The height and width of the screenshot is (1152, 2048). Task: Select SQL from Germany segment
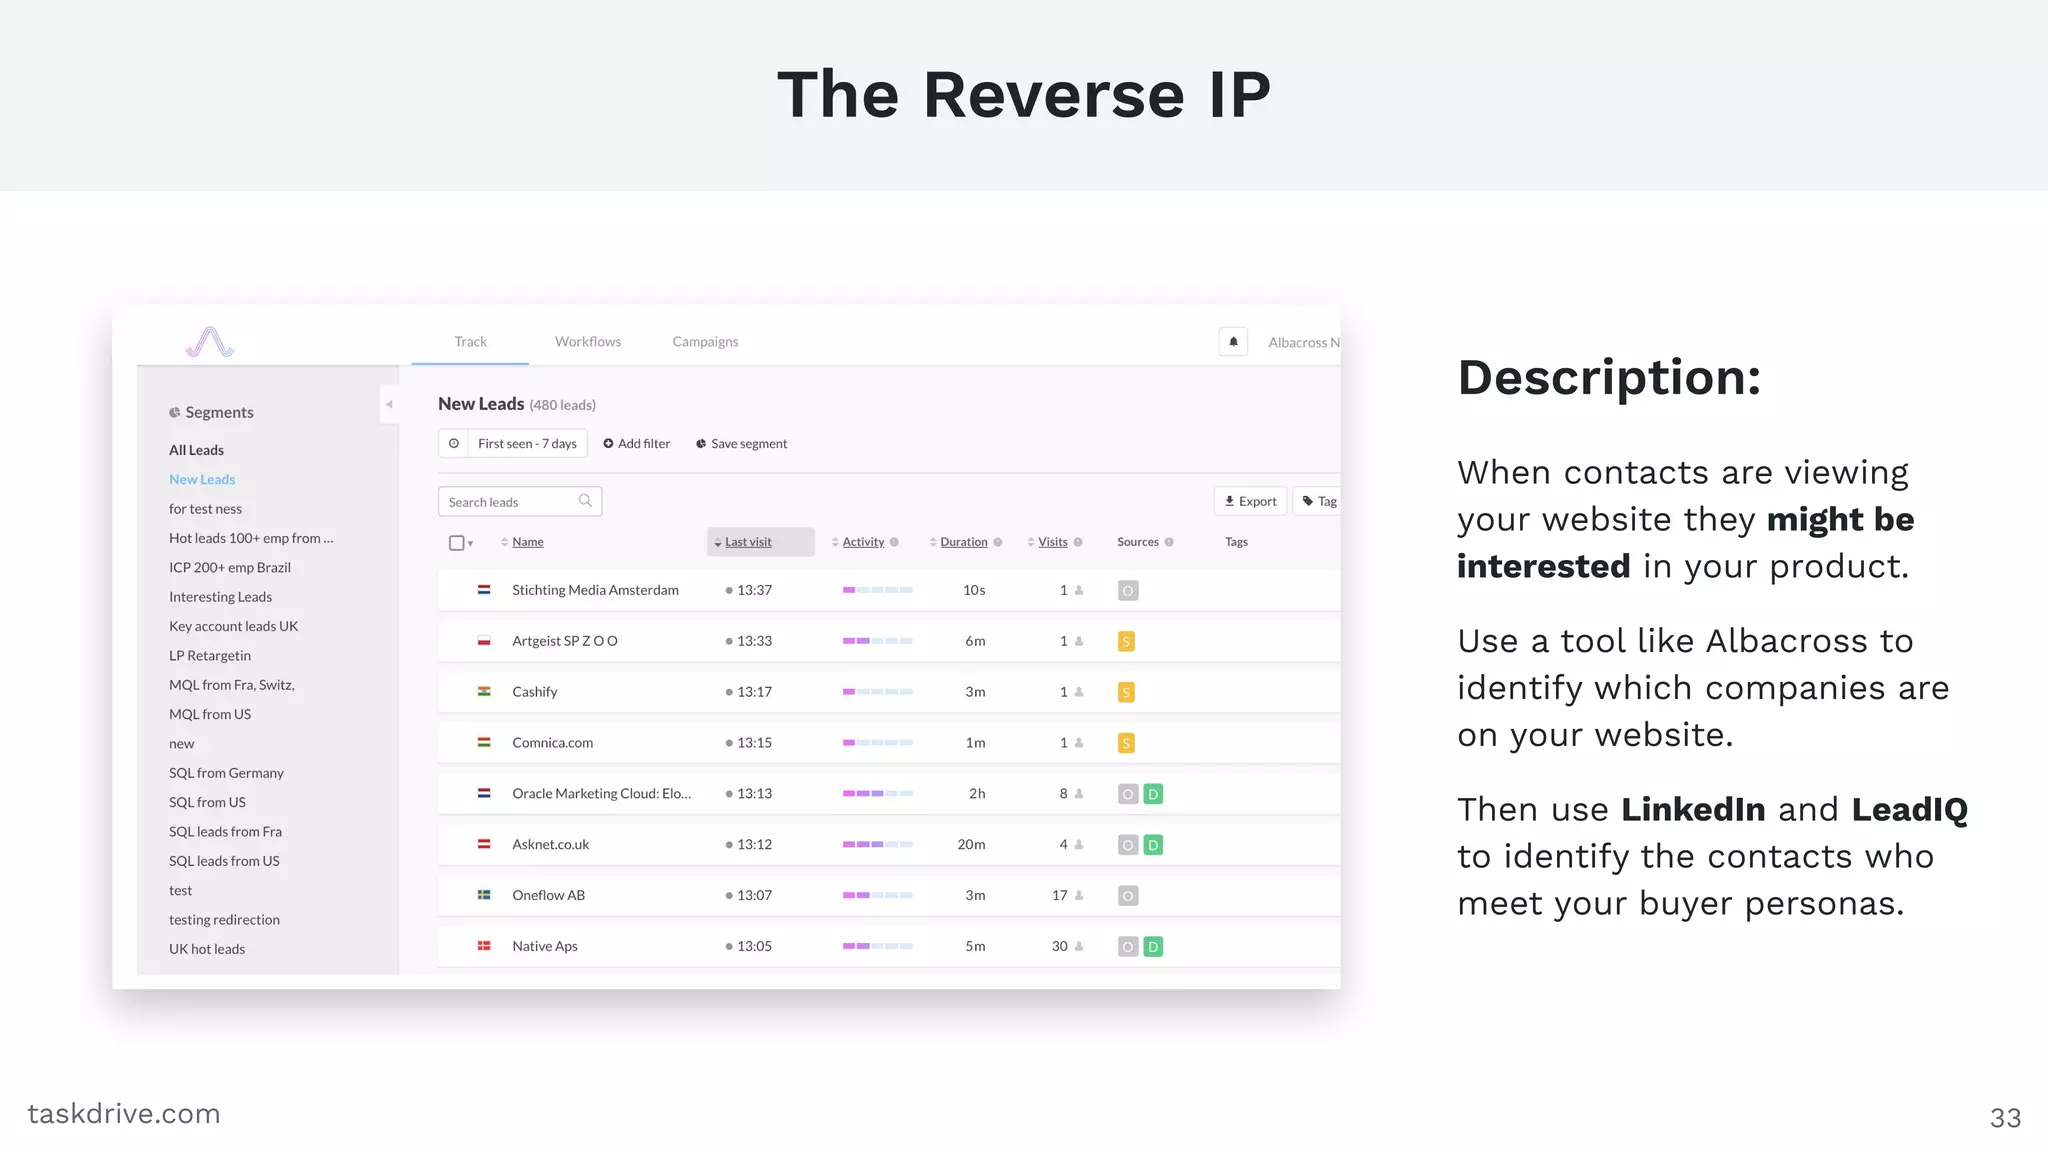click(x=226, y=773)
